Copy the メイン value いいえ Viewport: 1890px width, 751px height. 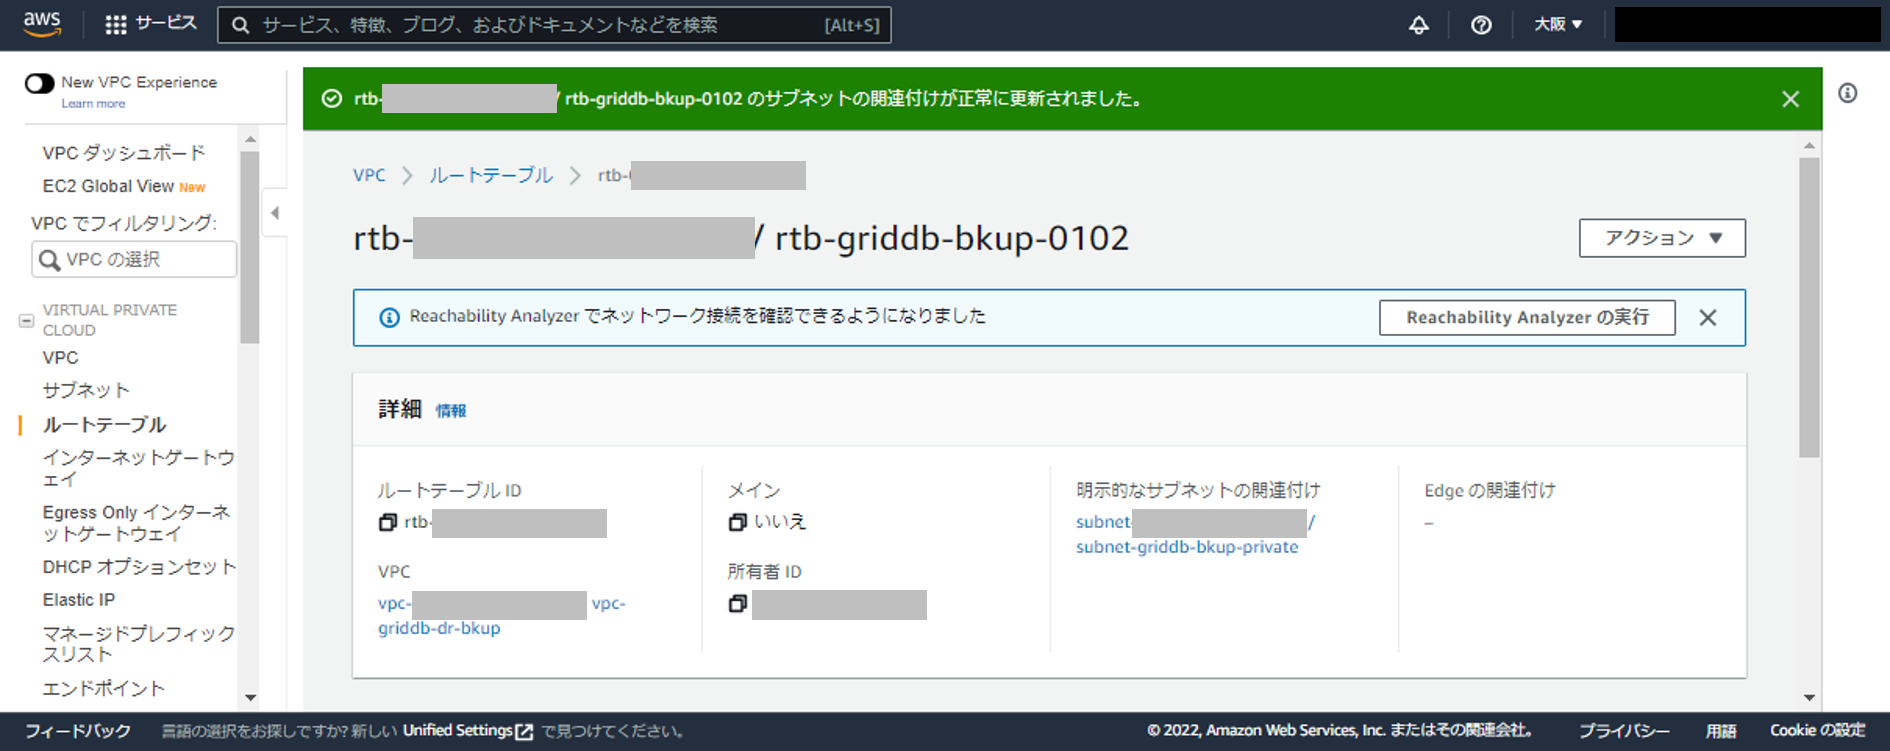tap(738, 522)
